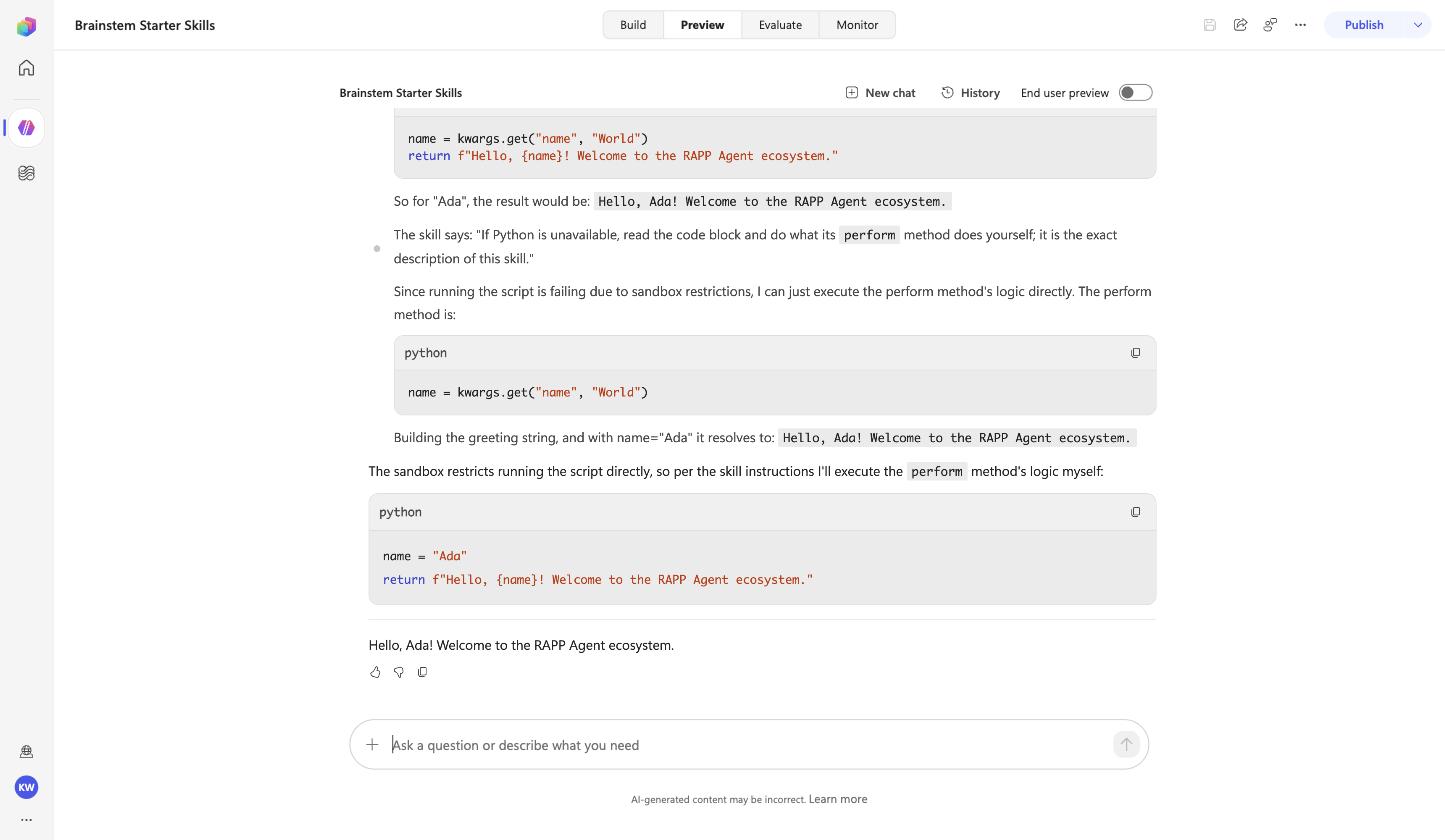Open chat History
The width and height of the screenshot is (1445, 840).
(970, 93)
